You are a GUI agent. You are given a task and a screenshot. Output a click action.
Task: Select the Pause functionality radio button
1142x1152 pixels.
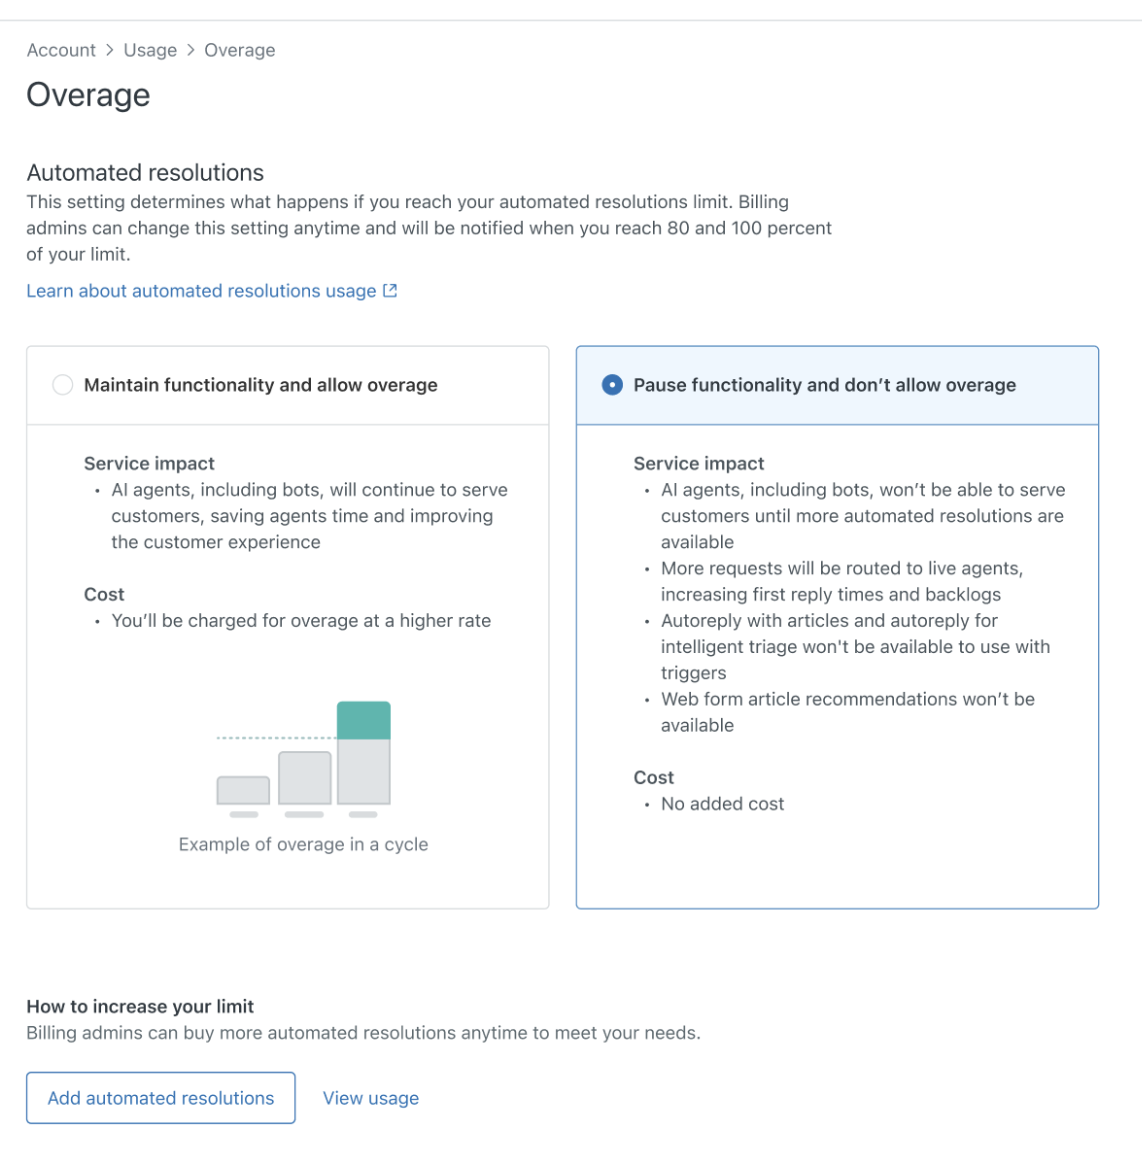612,385
